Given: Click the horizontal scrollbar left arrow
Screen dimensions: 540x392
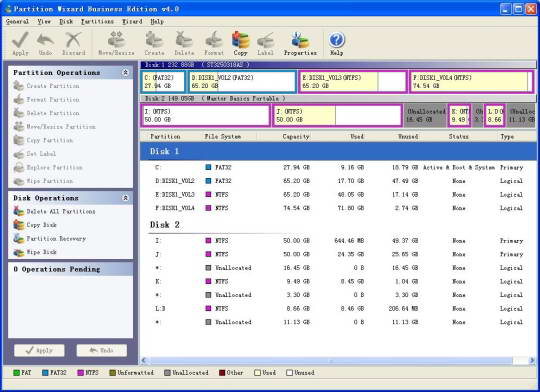Looking at the screenshot, I should [144, 361].
